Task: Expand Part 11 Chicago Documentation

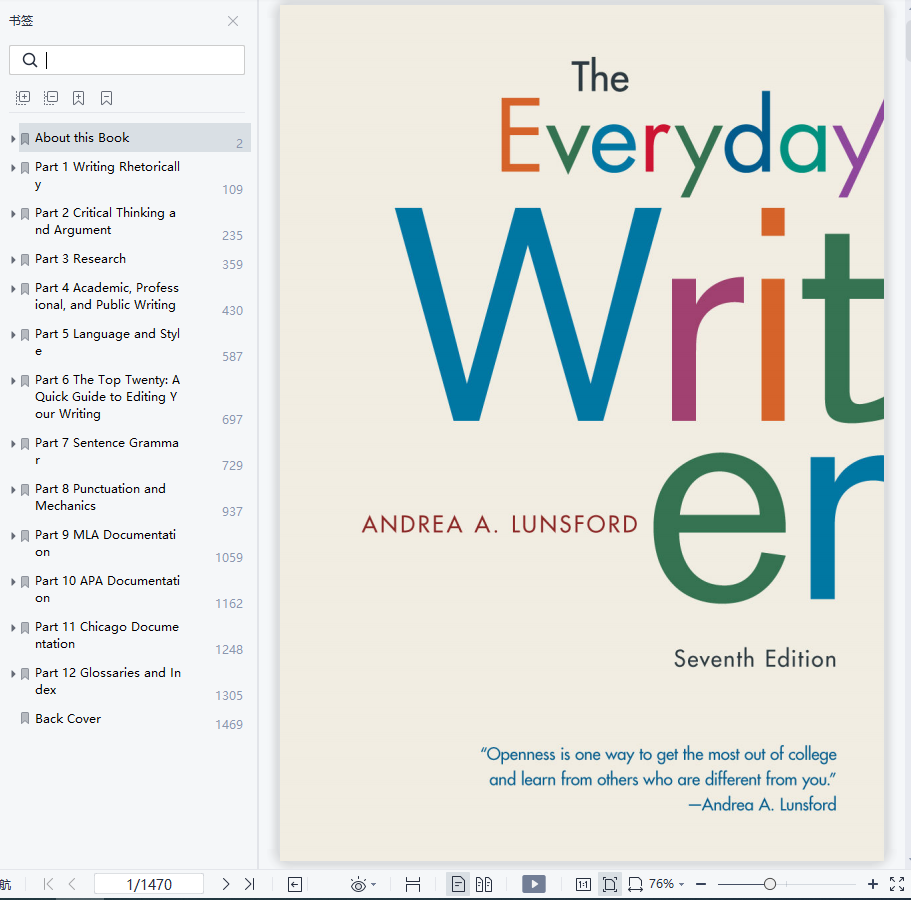Action: (x=13, y=628)
